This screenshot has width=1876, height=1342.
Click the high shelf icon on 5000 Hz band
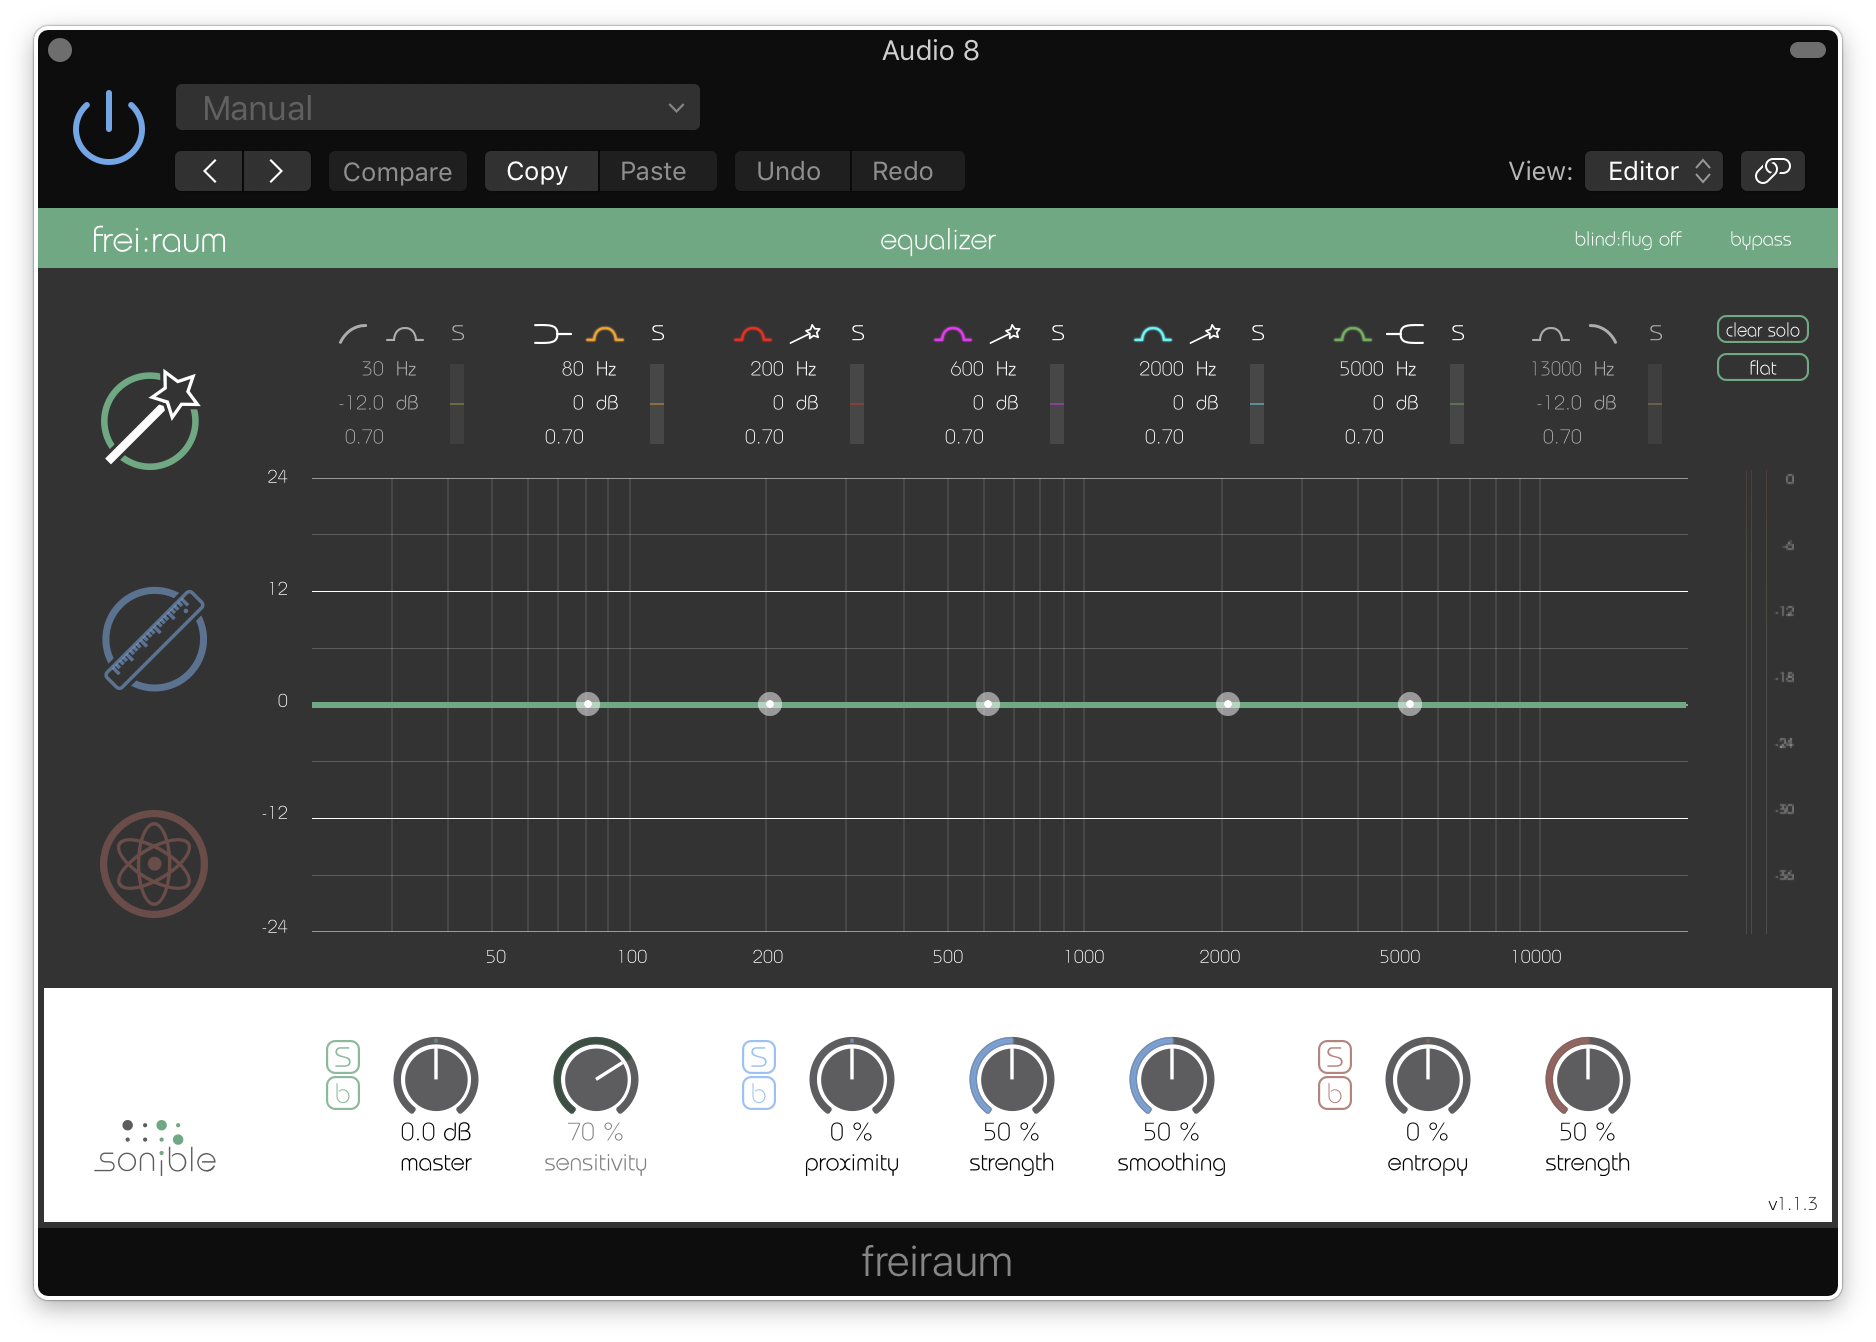pos(1405,334)
